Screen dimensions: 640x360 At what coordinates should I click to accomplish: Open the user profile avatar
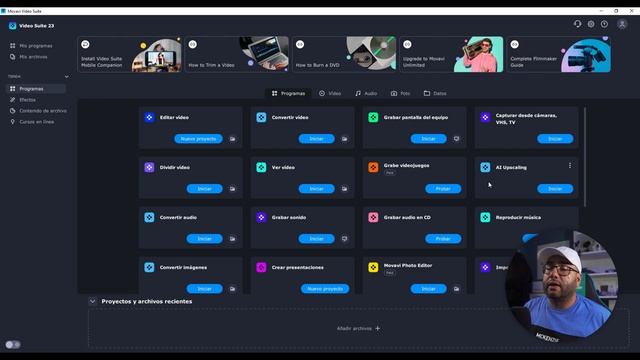(622, 24)
